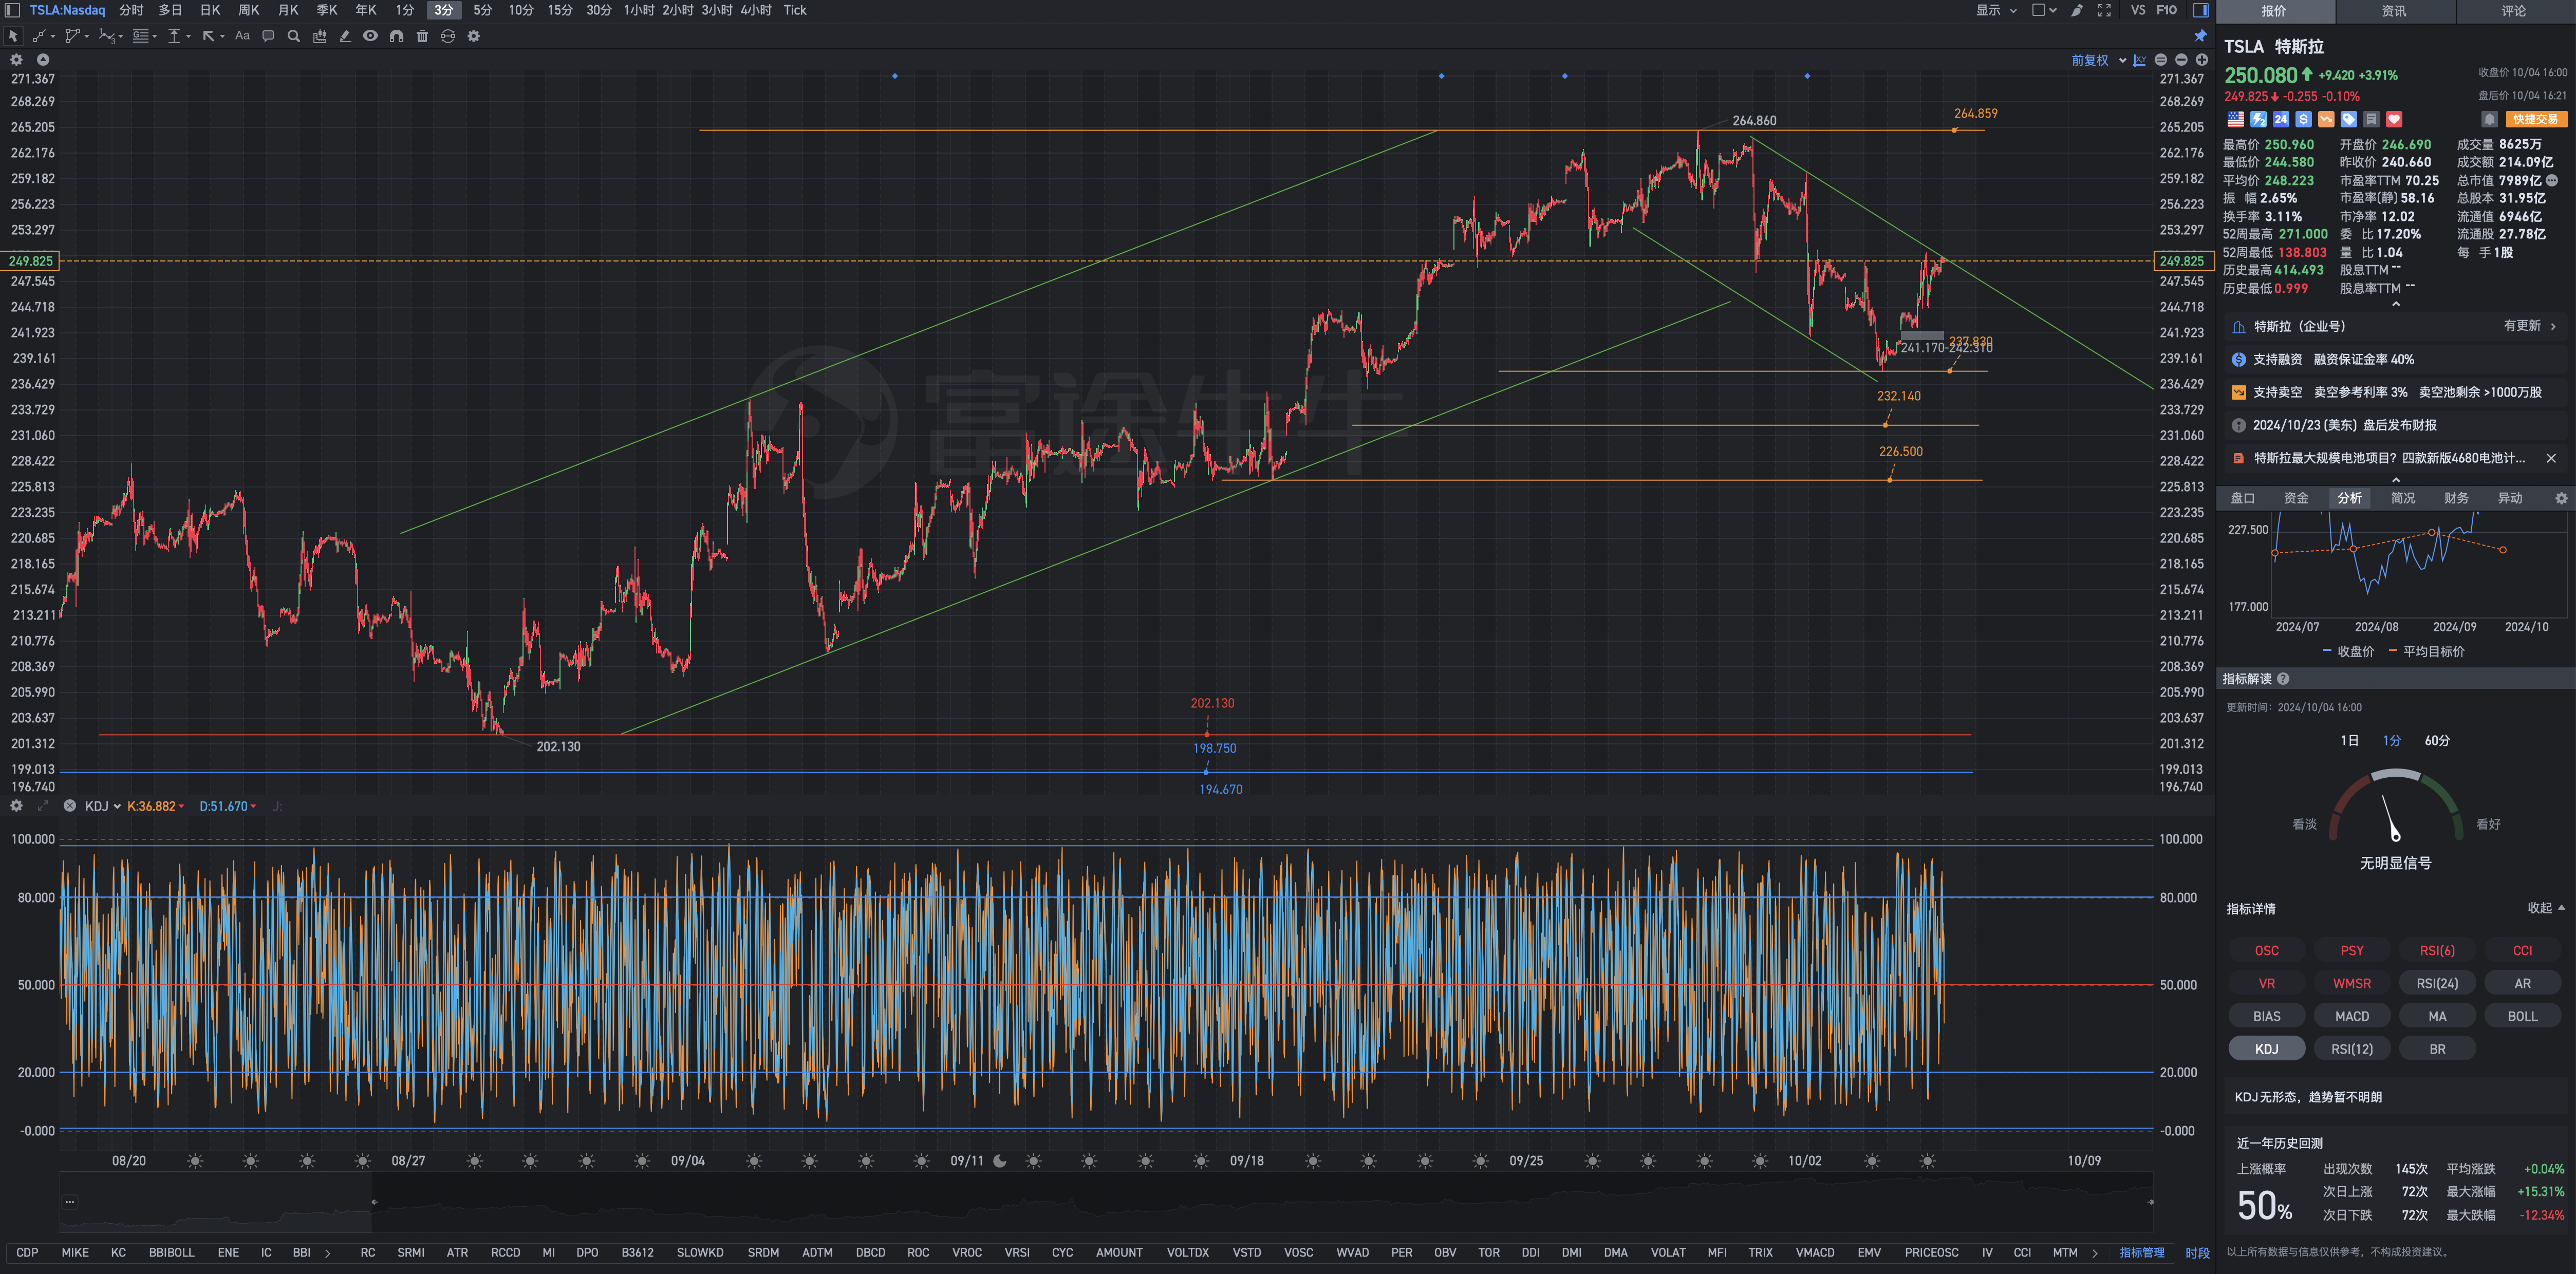Open the 前复权 adjustment dropdown

(2098, 60)
